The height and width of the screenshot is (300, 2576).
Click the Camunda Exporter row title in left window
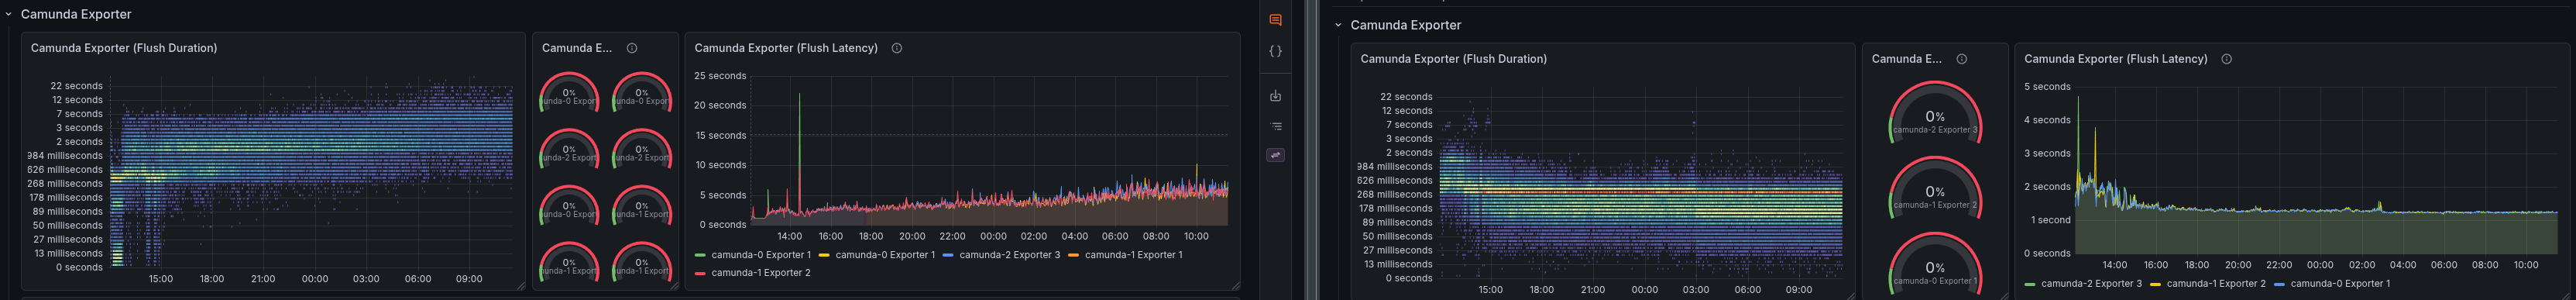(76, 15)
